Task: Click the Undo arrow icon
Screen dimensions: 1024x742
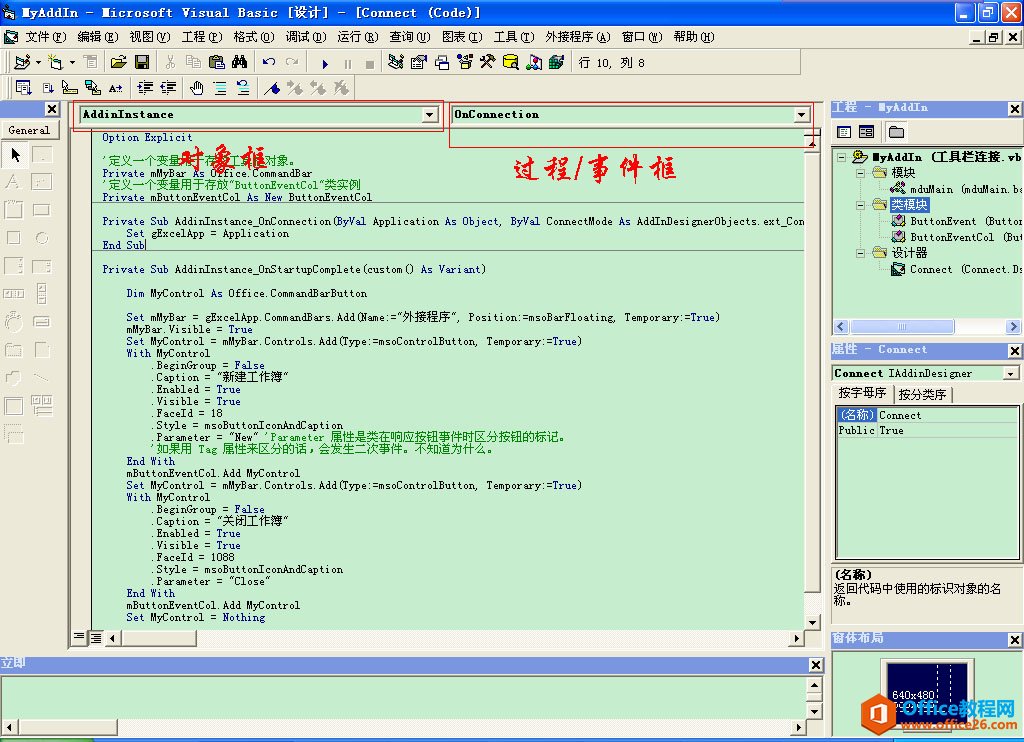Action: point(268,62)
